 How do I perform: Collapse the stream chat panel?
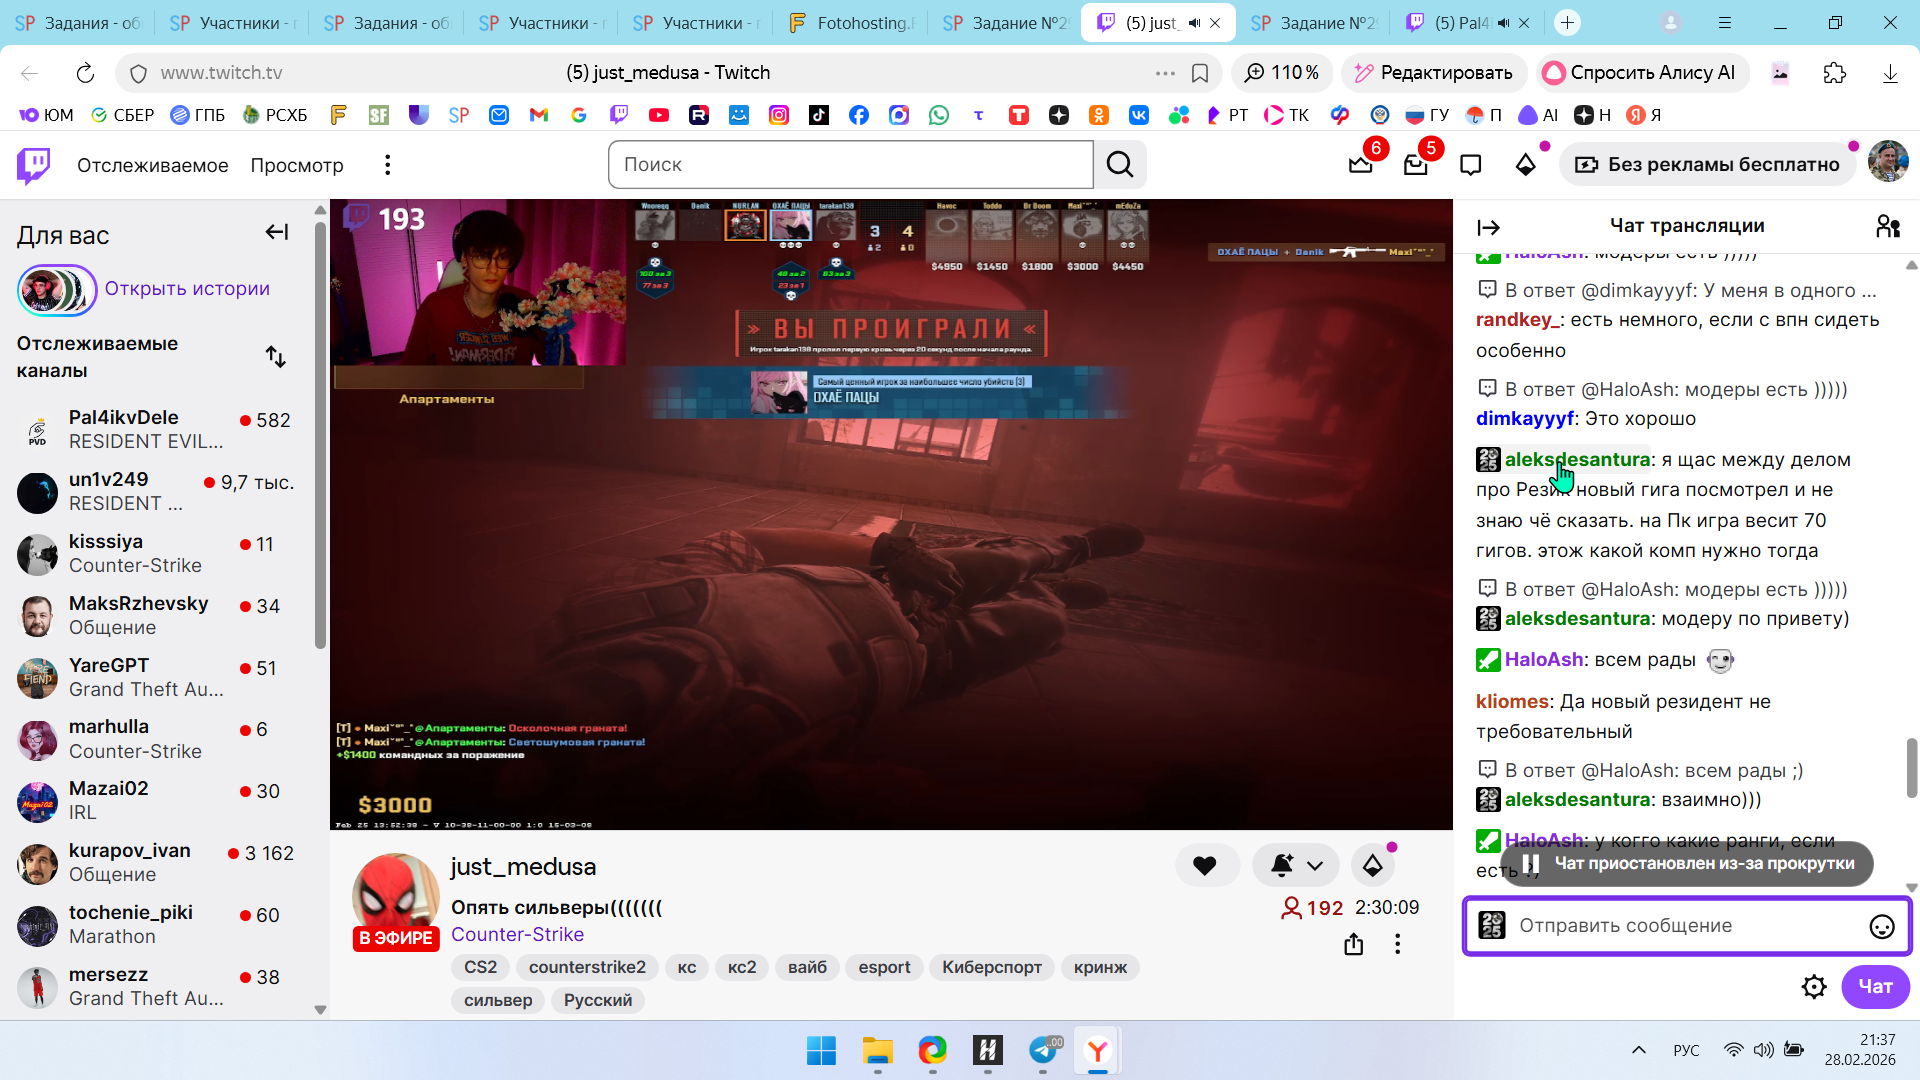pos(1488,228)
